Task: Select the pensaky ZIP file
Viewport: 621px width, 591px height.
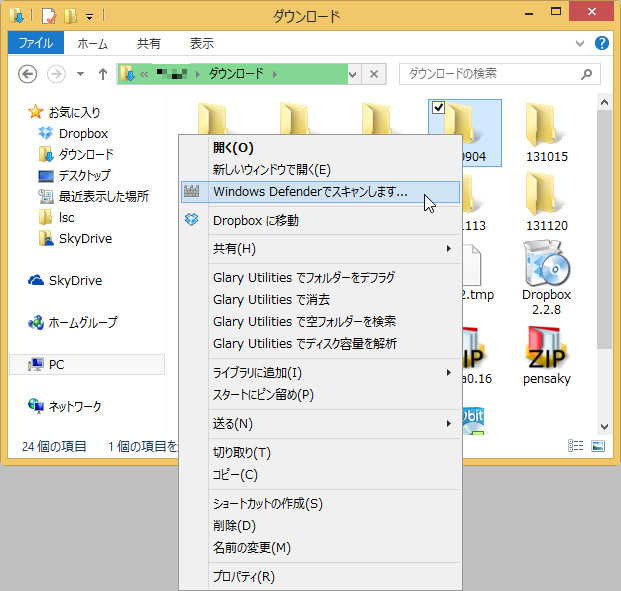Action: [547, 355]
